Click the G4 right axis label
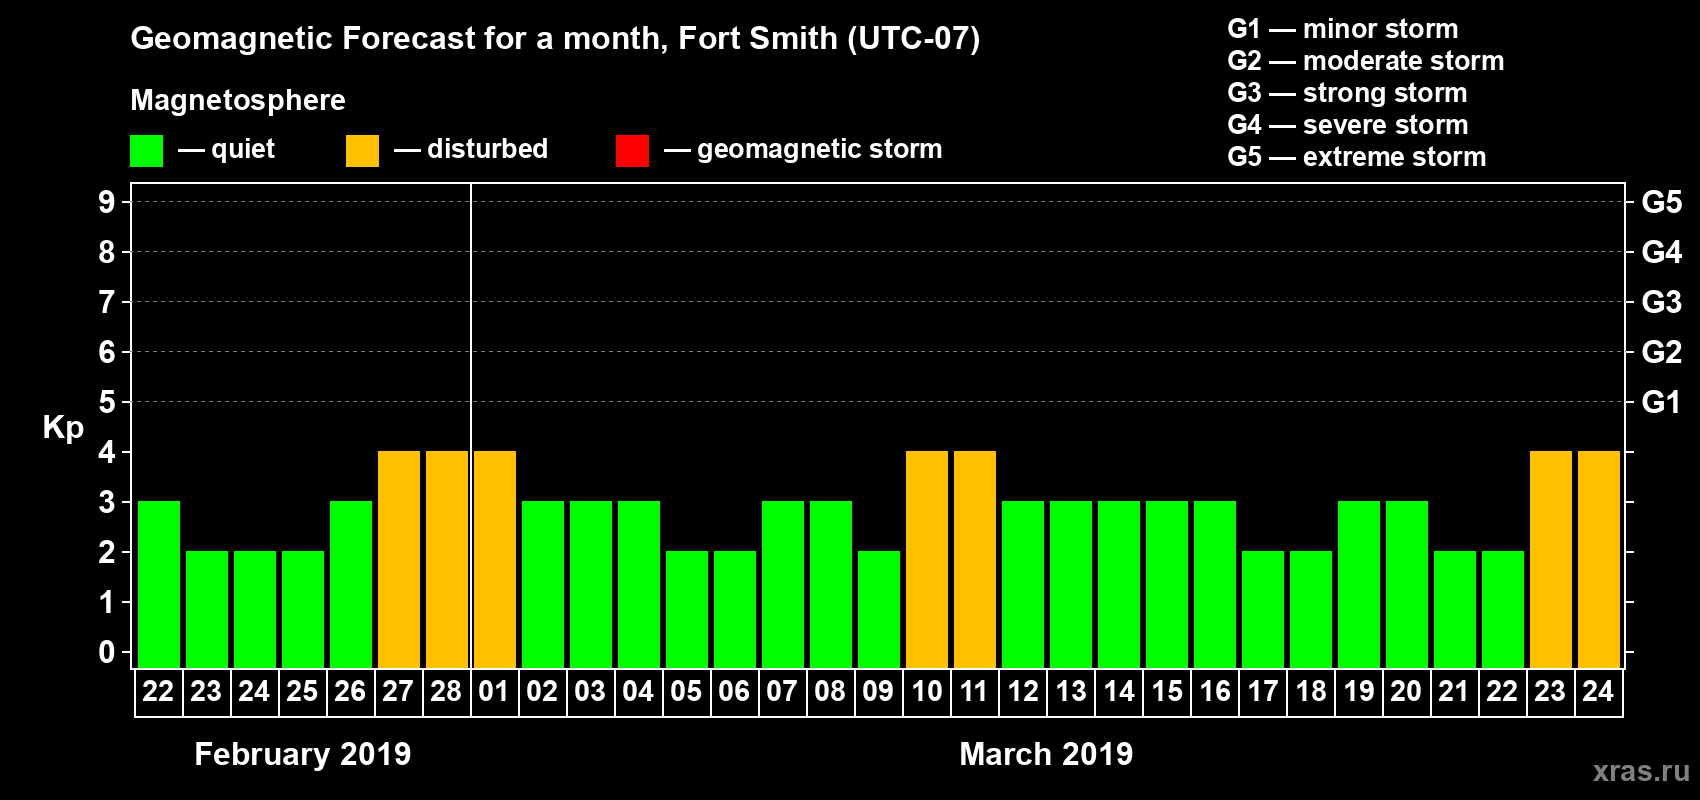Screen dimensions: 1700x800 [x=1662, y=252]
